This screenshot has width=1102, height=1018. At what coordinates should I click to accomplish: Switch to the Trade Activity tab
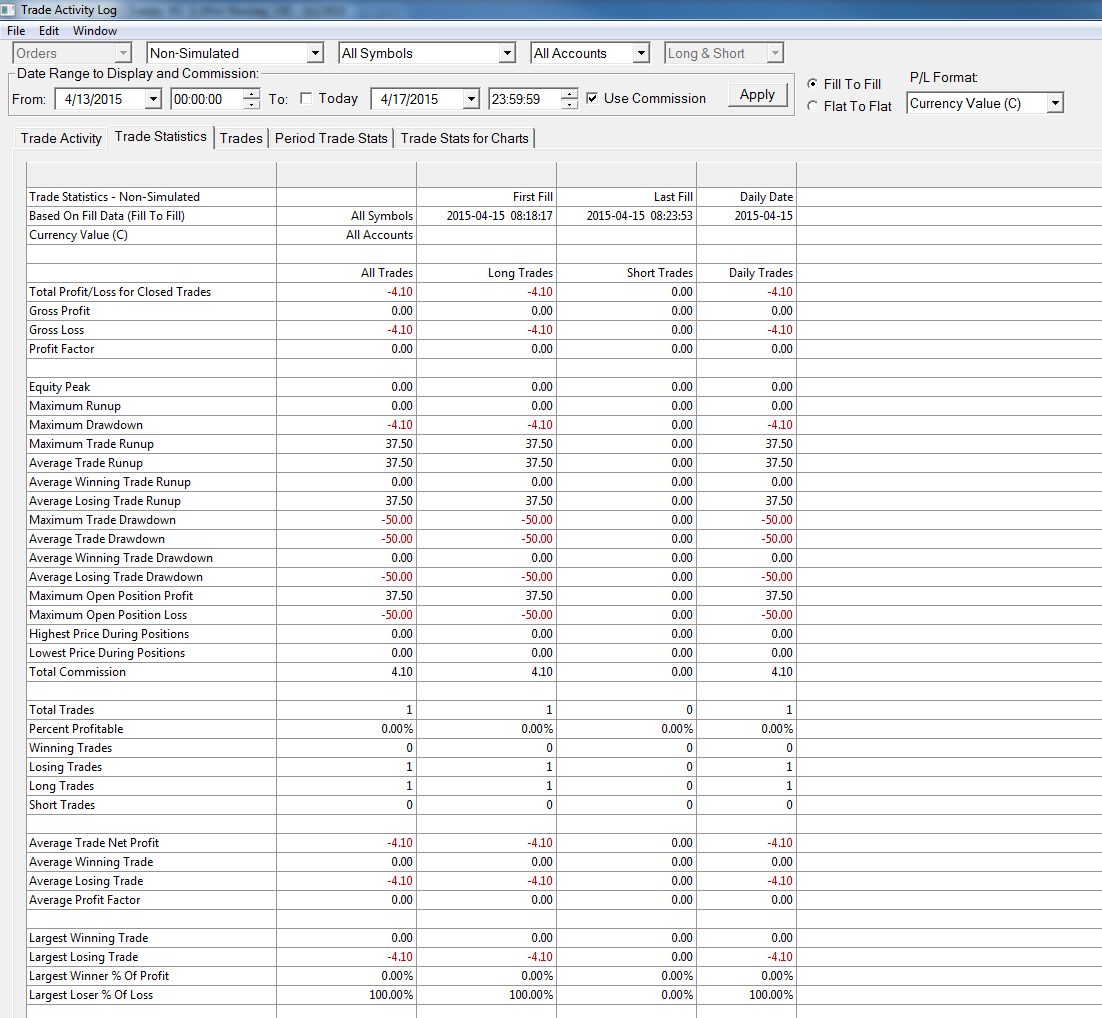tap(61, 138)
